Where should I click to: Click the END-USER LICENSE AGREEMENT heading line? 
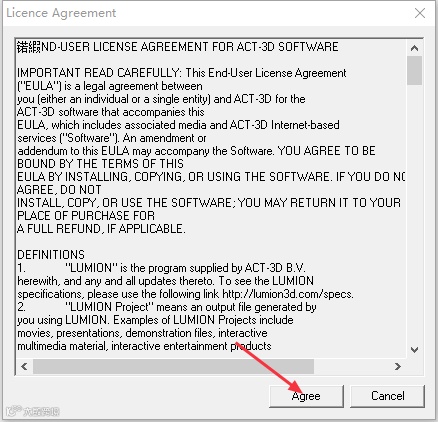(178, 47)
